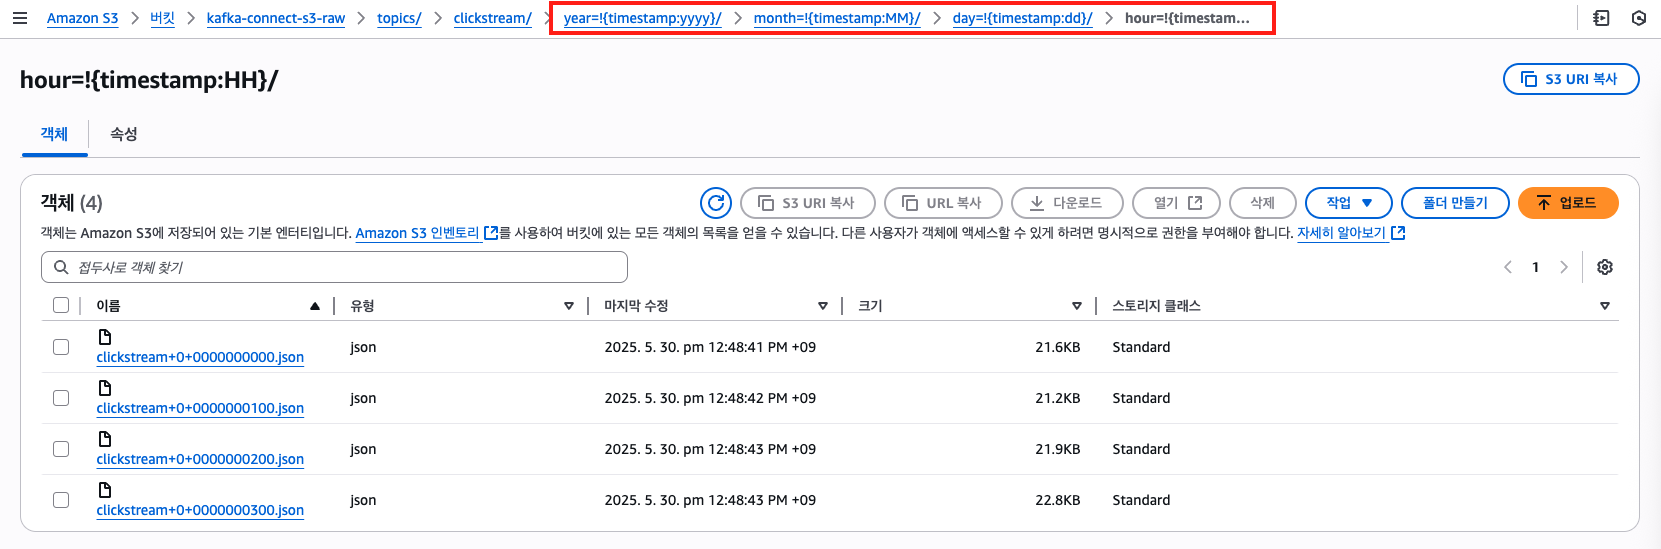Viewport: 1661px width, 549px height.
Task: Switch to the 속성 tab
Action: coord(123,134)
